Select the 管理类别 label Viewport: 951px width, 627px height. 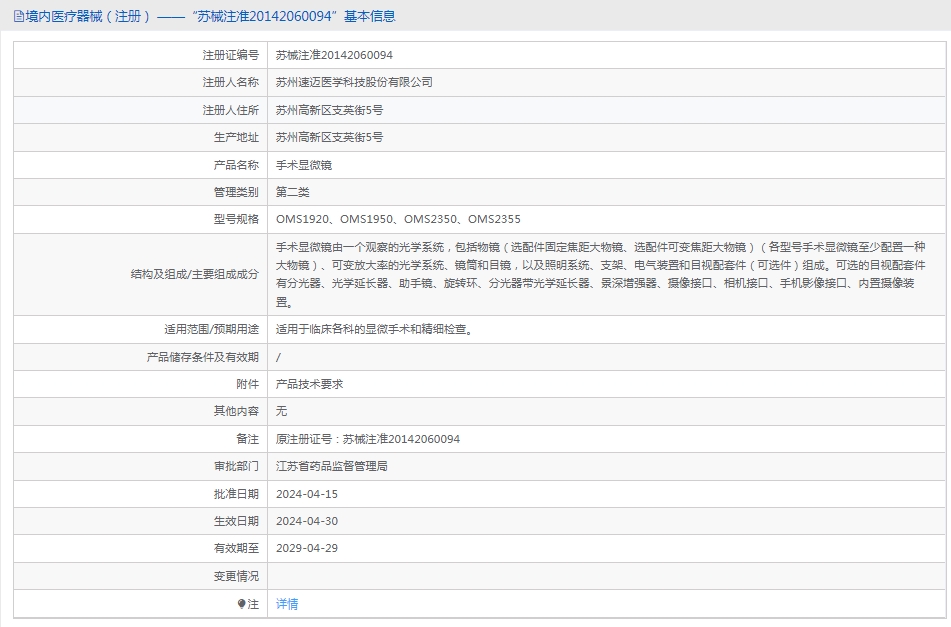[236, 192]
